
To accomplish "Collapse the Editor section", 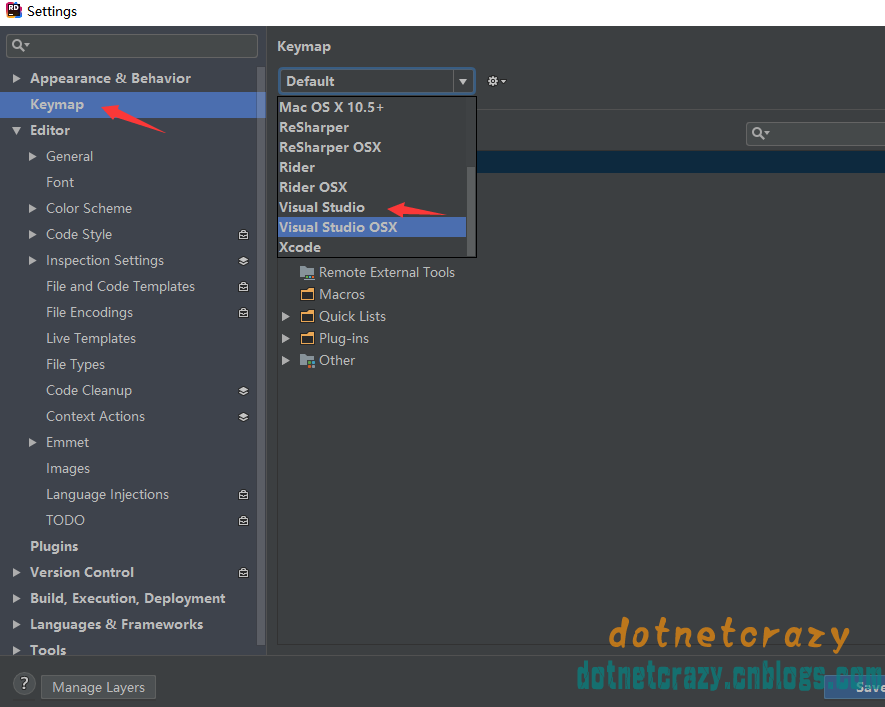I will [16, 130].
